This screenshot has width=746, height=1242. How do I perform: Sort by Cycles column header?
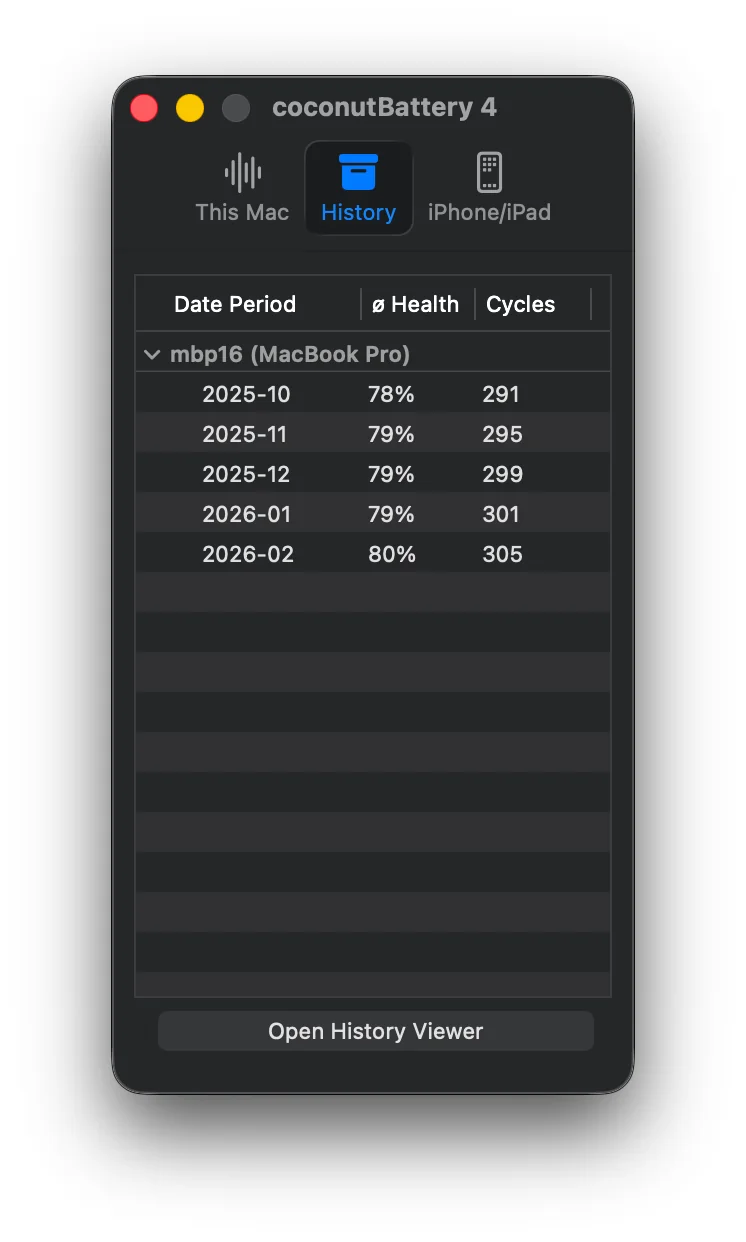[520, 304]
